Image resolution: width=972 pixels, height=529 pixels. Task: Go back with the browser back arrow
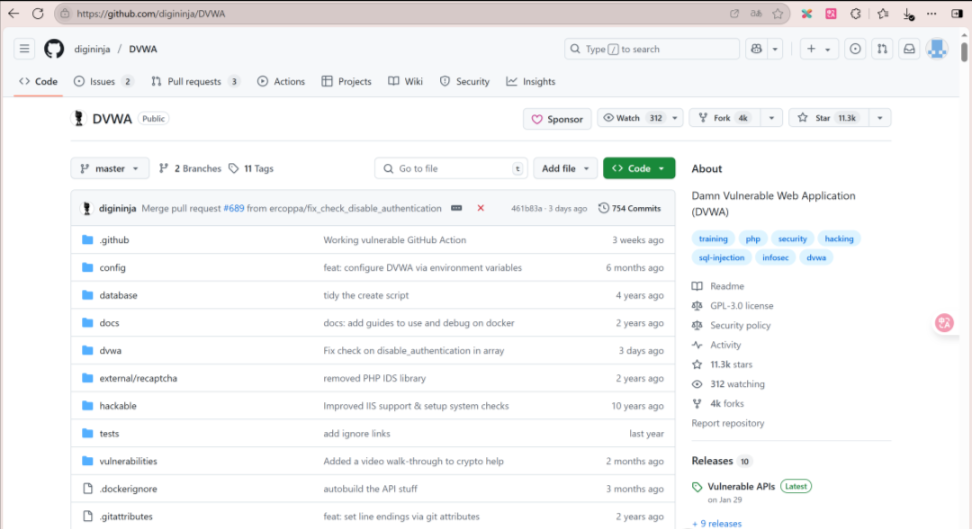pos(13,14)
